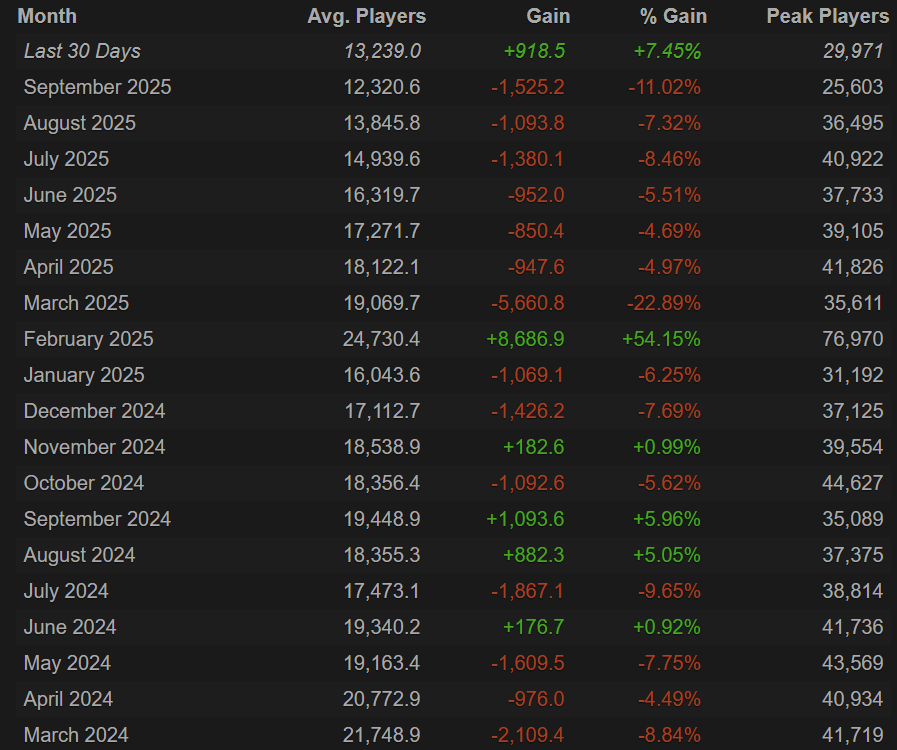Viewport: 897px width, 750px height.
Task: Click the Avg. Players column header
Action: point(367,16)
